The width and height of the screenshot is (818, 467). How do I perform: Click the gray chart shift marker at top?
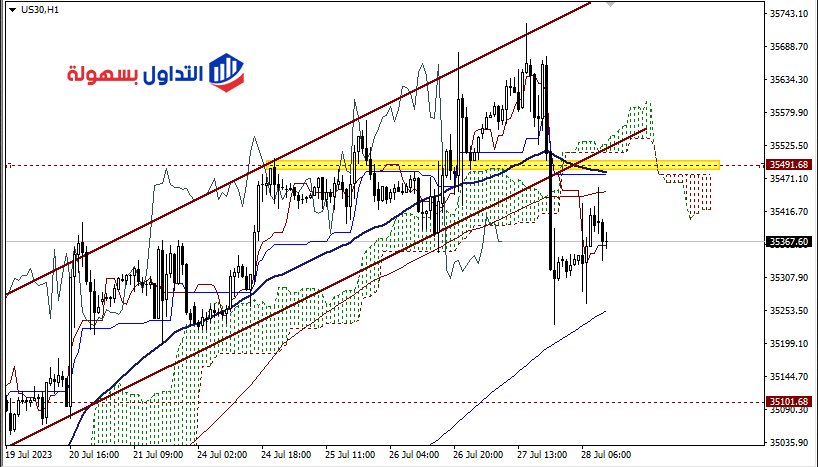[x=611, y=5]
